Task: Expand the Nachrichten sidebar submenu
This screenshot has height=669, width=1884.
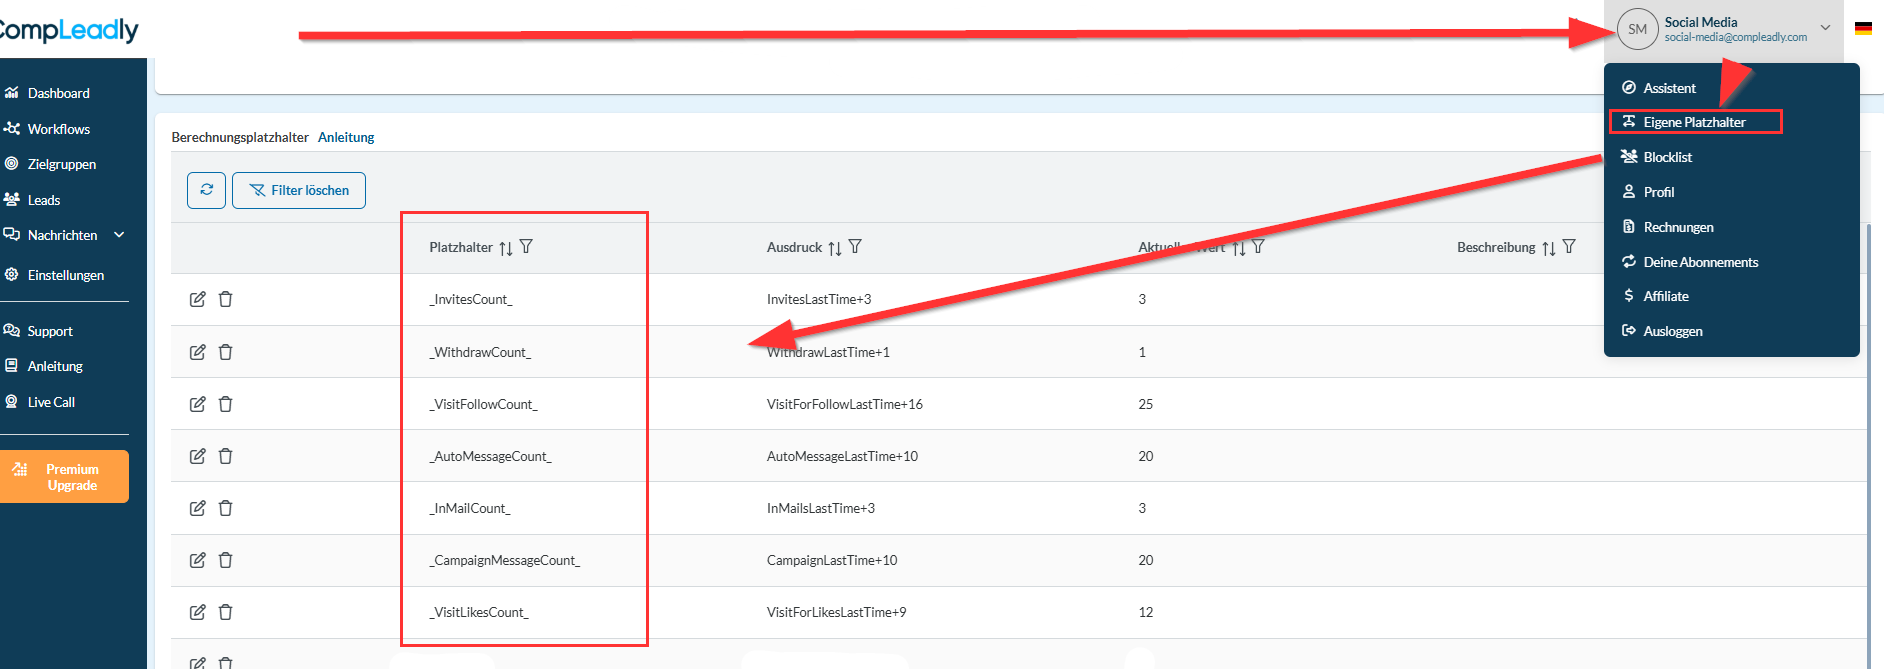Action: [119, 235]
